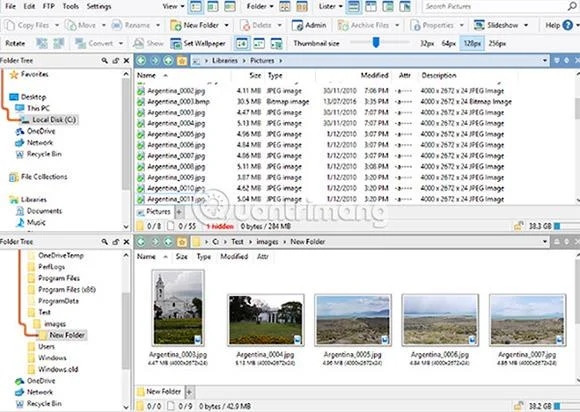Expand the New Folder dropdown arrow
Image resolution: width=580 pixels, height=412 pixels.
coord(226,25)
